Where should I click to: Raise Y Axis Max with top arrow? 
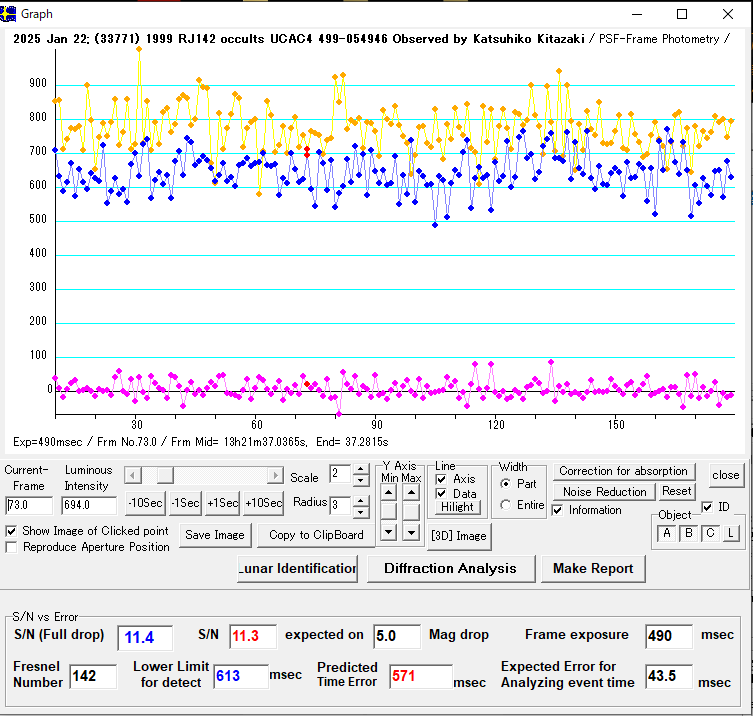(x=411, y=492)
